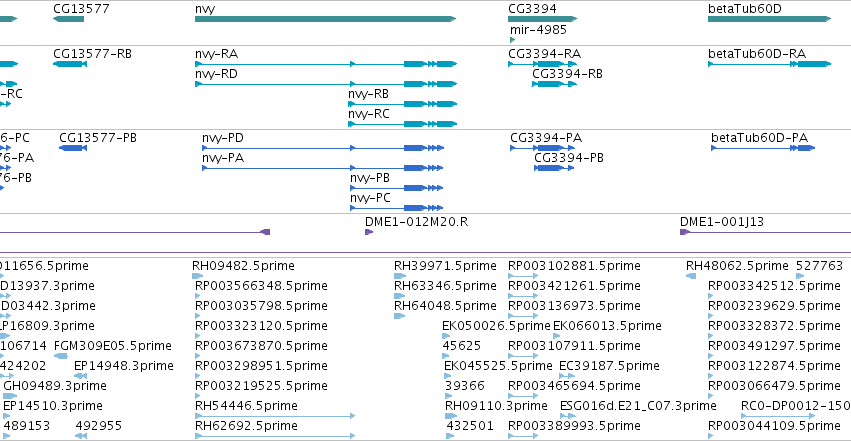Select the RP003566348.5prime label
The width and height of the screenshot is (851, 441).
(x=261, y=286)
